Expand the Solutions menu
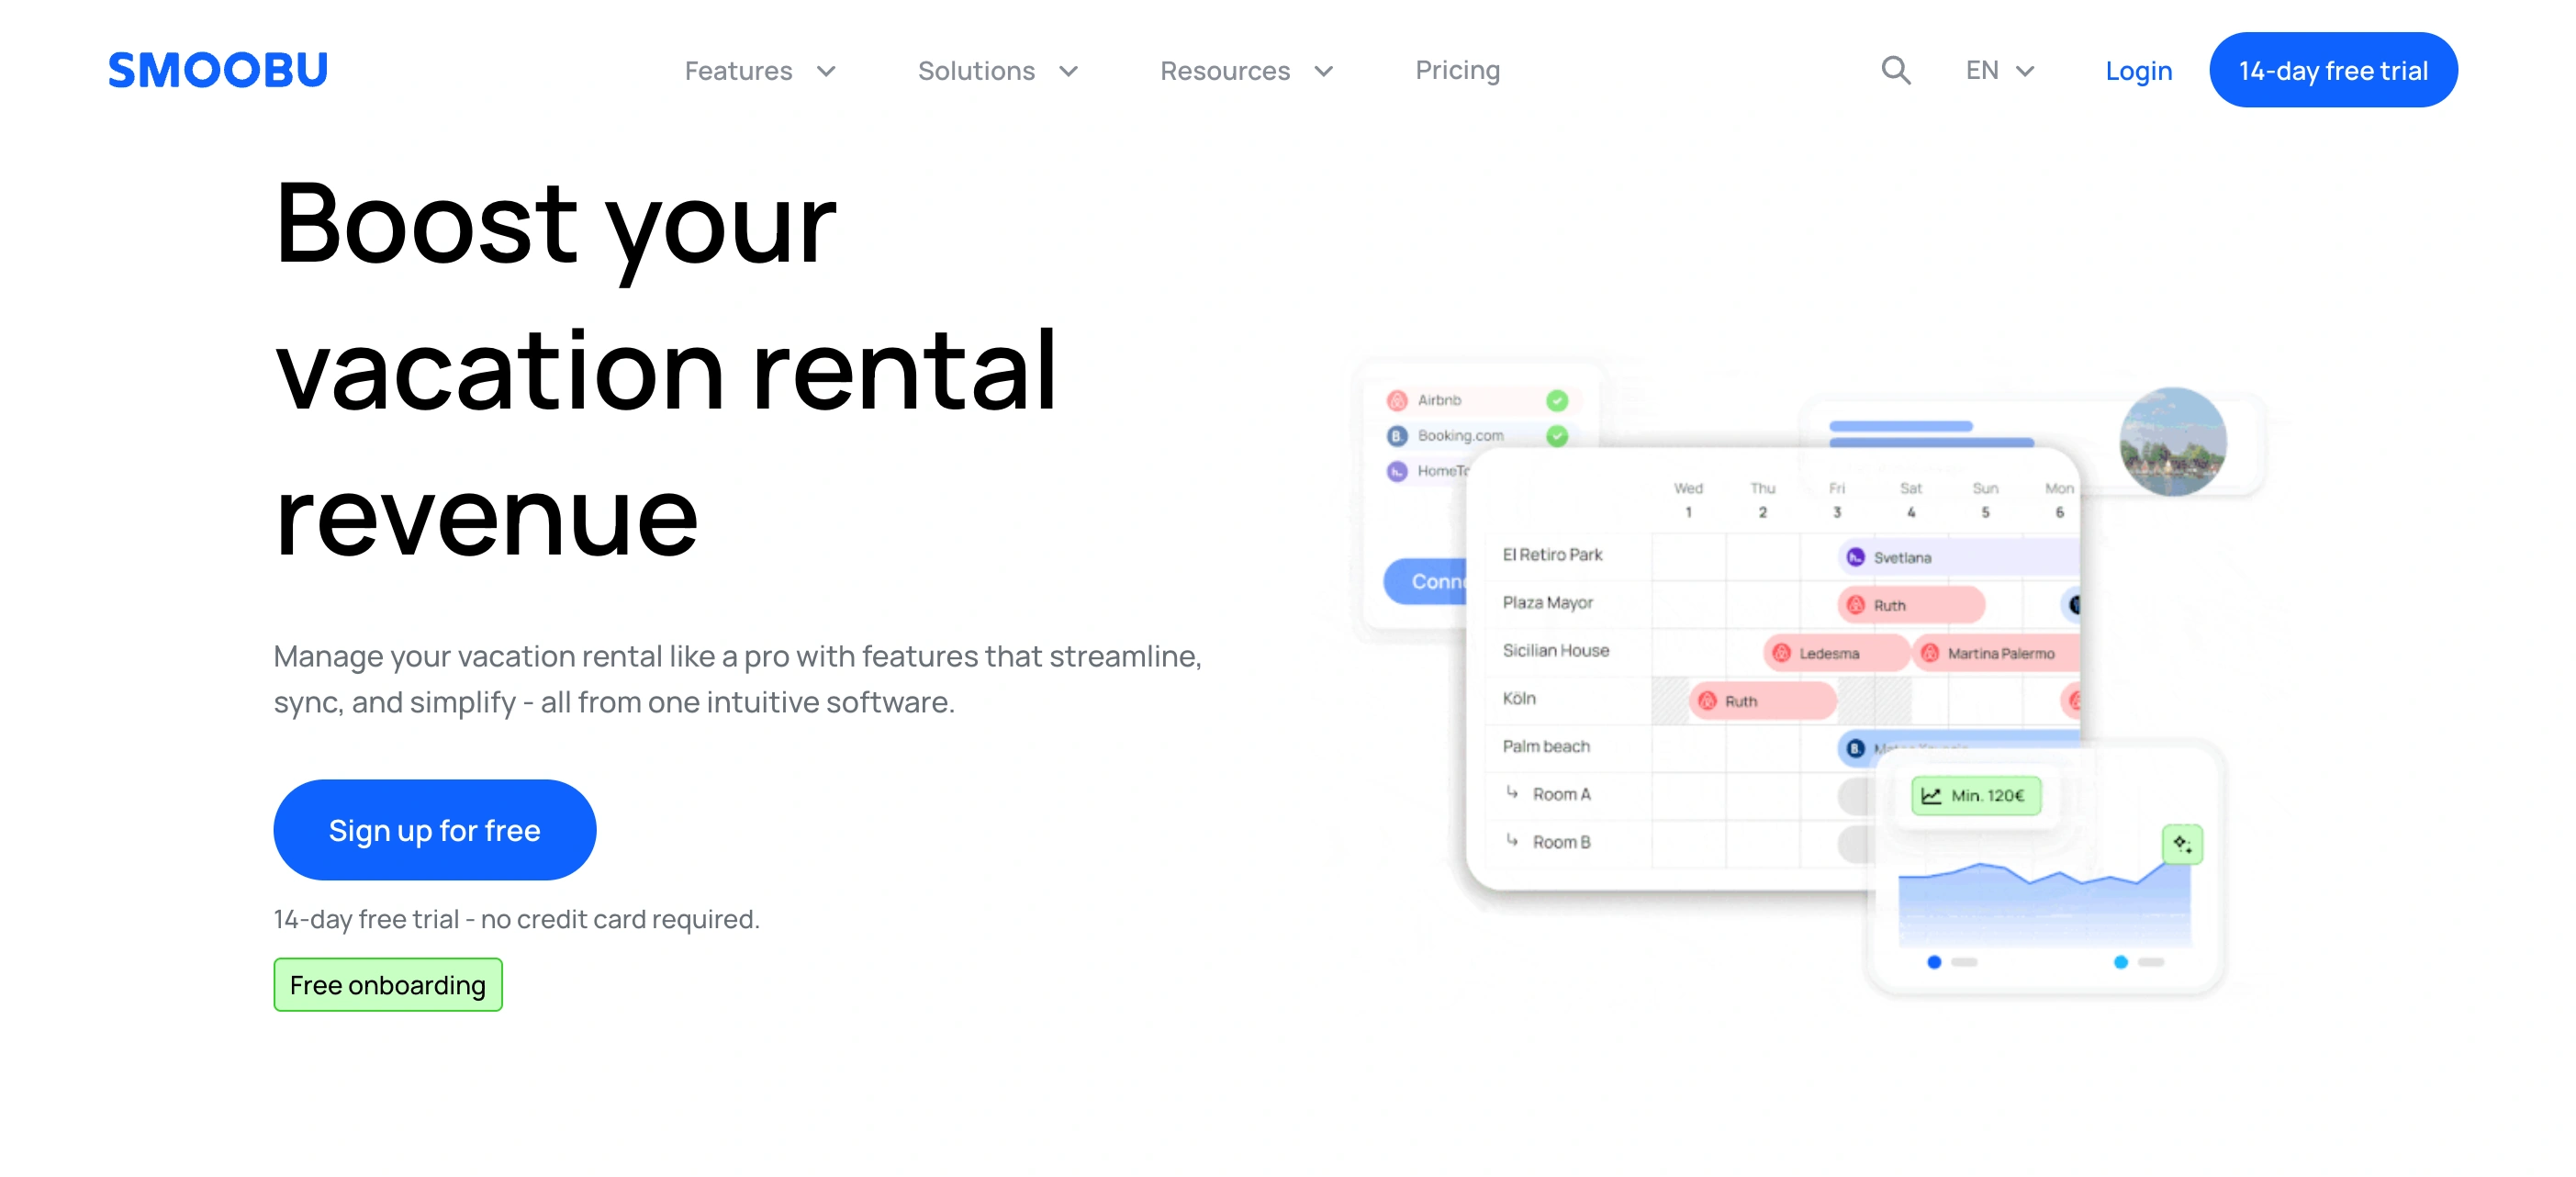 998,71
